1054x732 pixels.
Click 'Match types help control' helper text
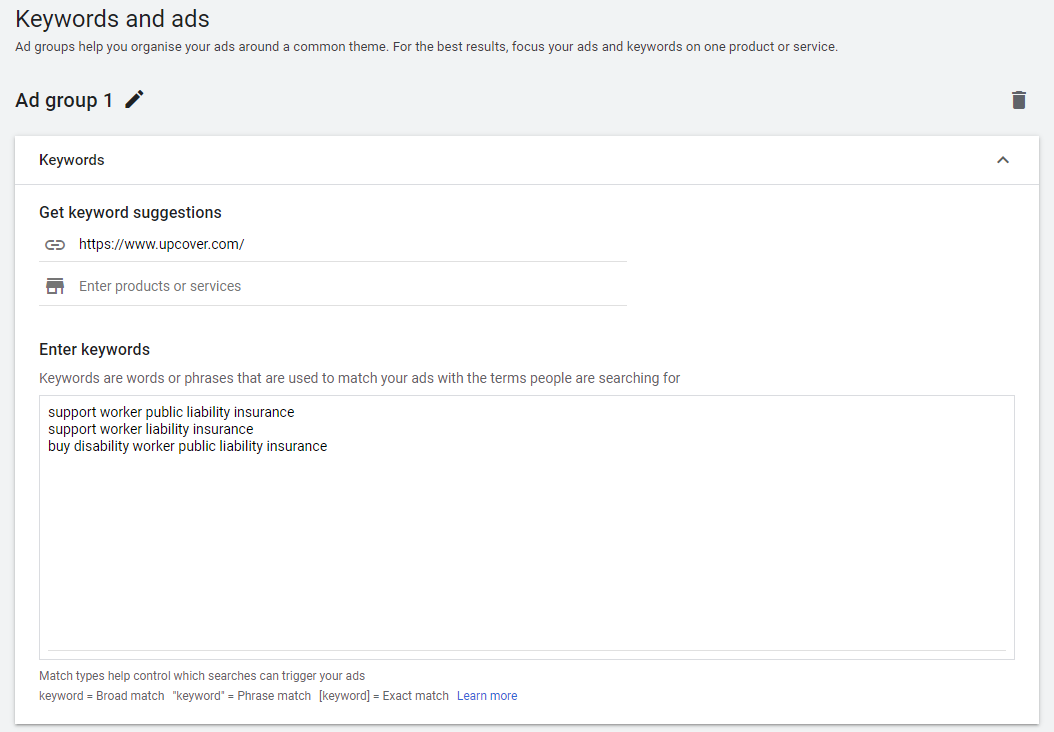tap(202, 676)
